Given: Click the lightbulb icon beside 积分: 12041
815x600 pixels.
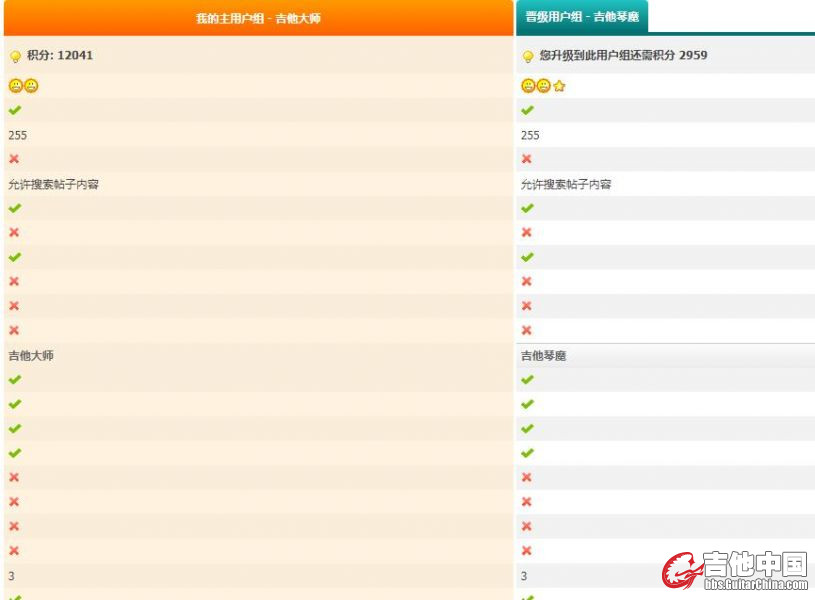Looking at the screenshot, I should tap(15, 57).
